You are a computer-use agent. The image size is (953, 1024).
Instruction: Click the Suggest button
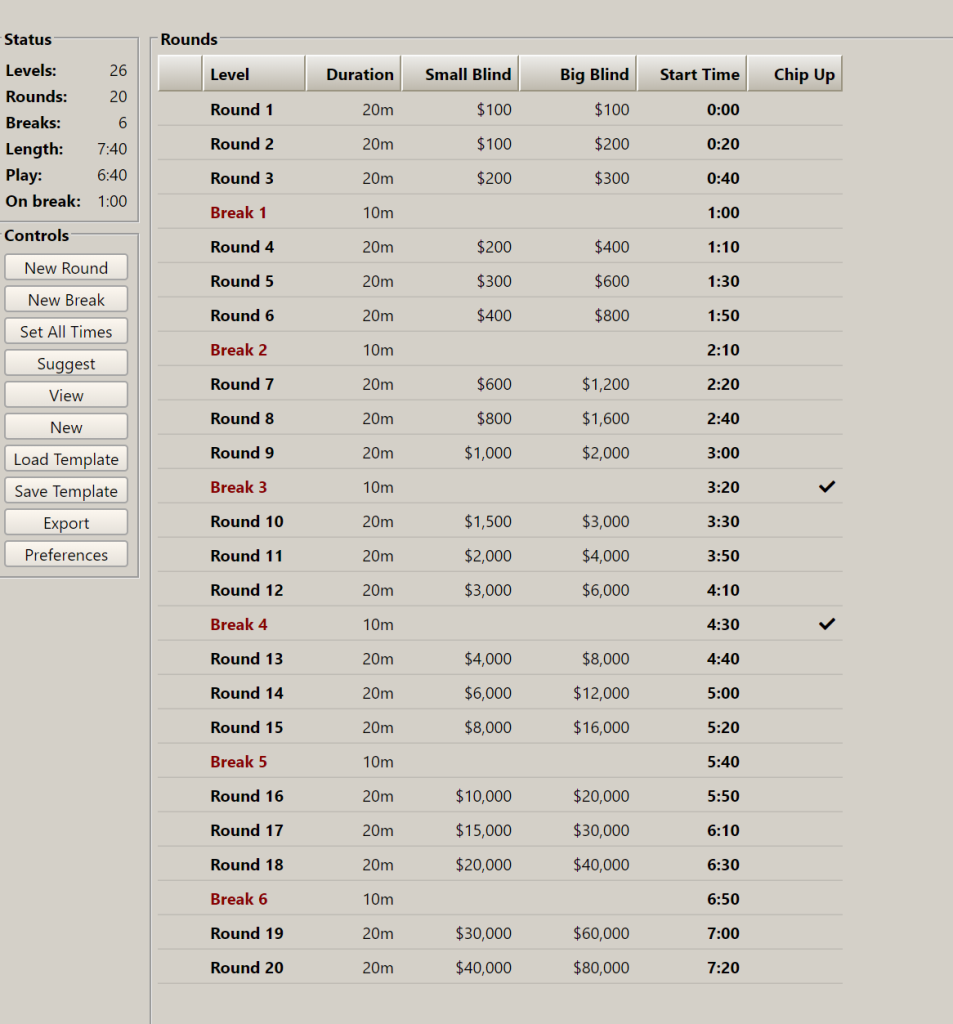(x=66, y=364)
